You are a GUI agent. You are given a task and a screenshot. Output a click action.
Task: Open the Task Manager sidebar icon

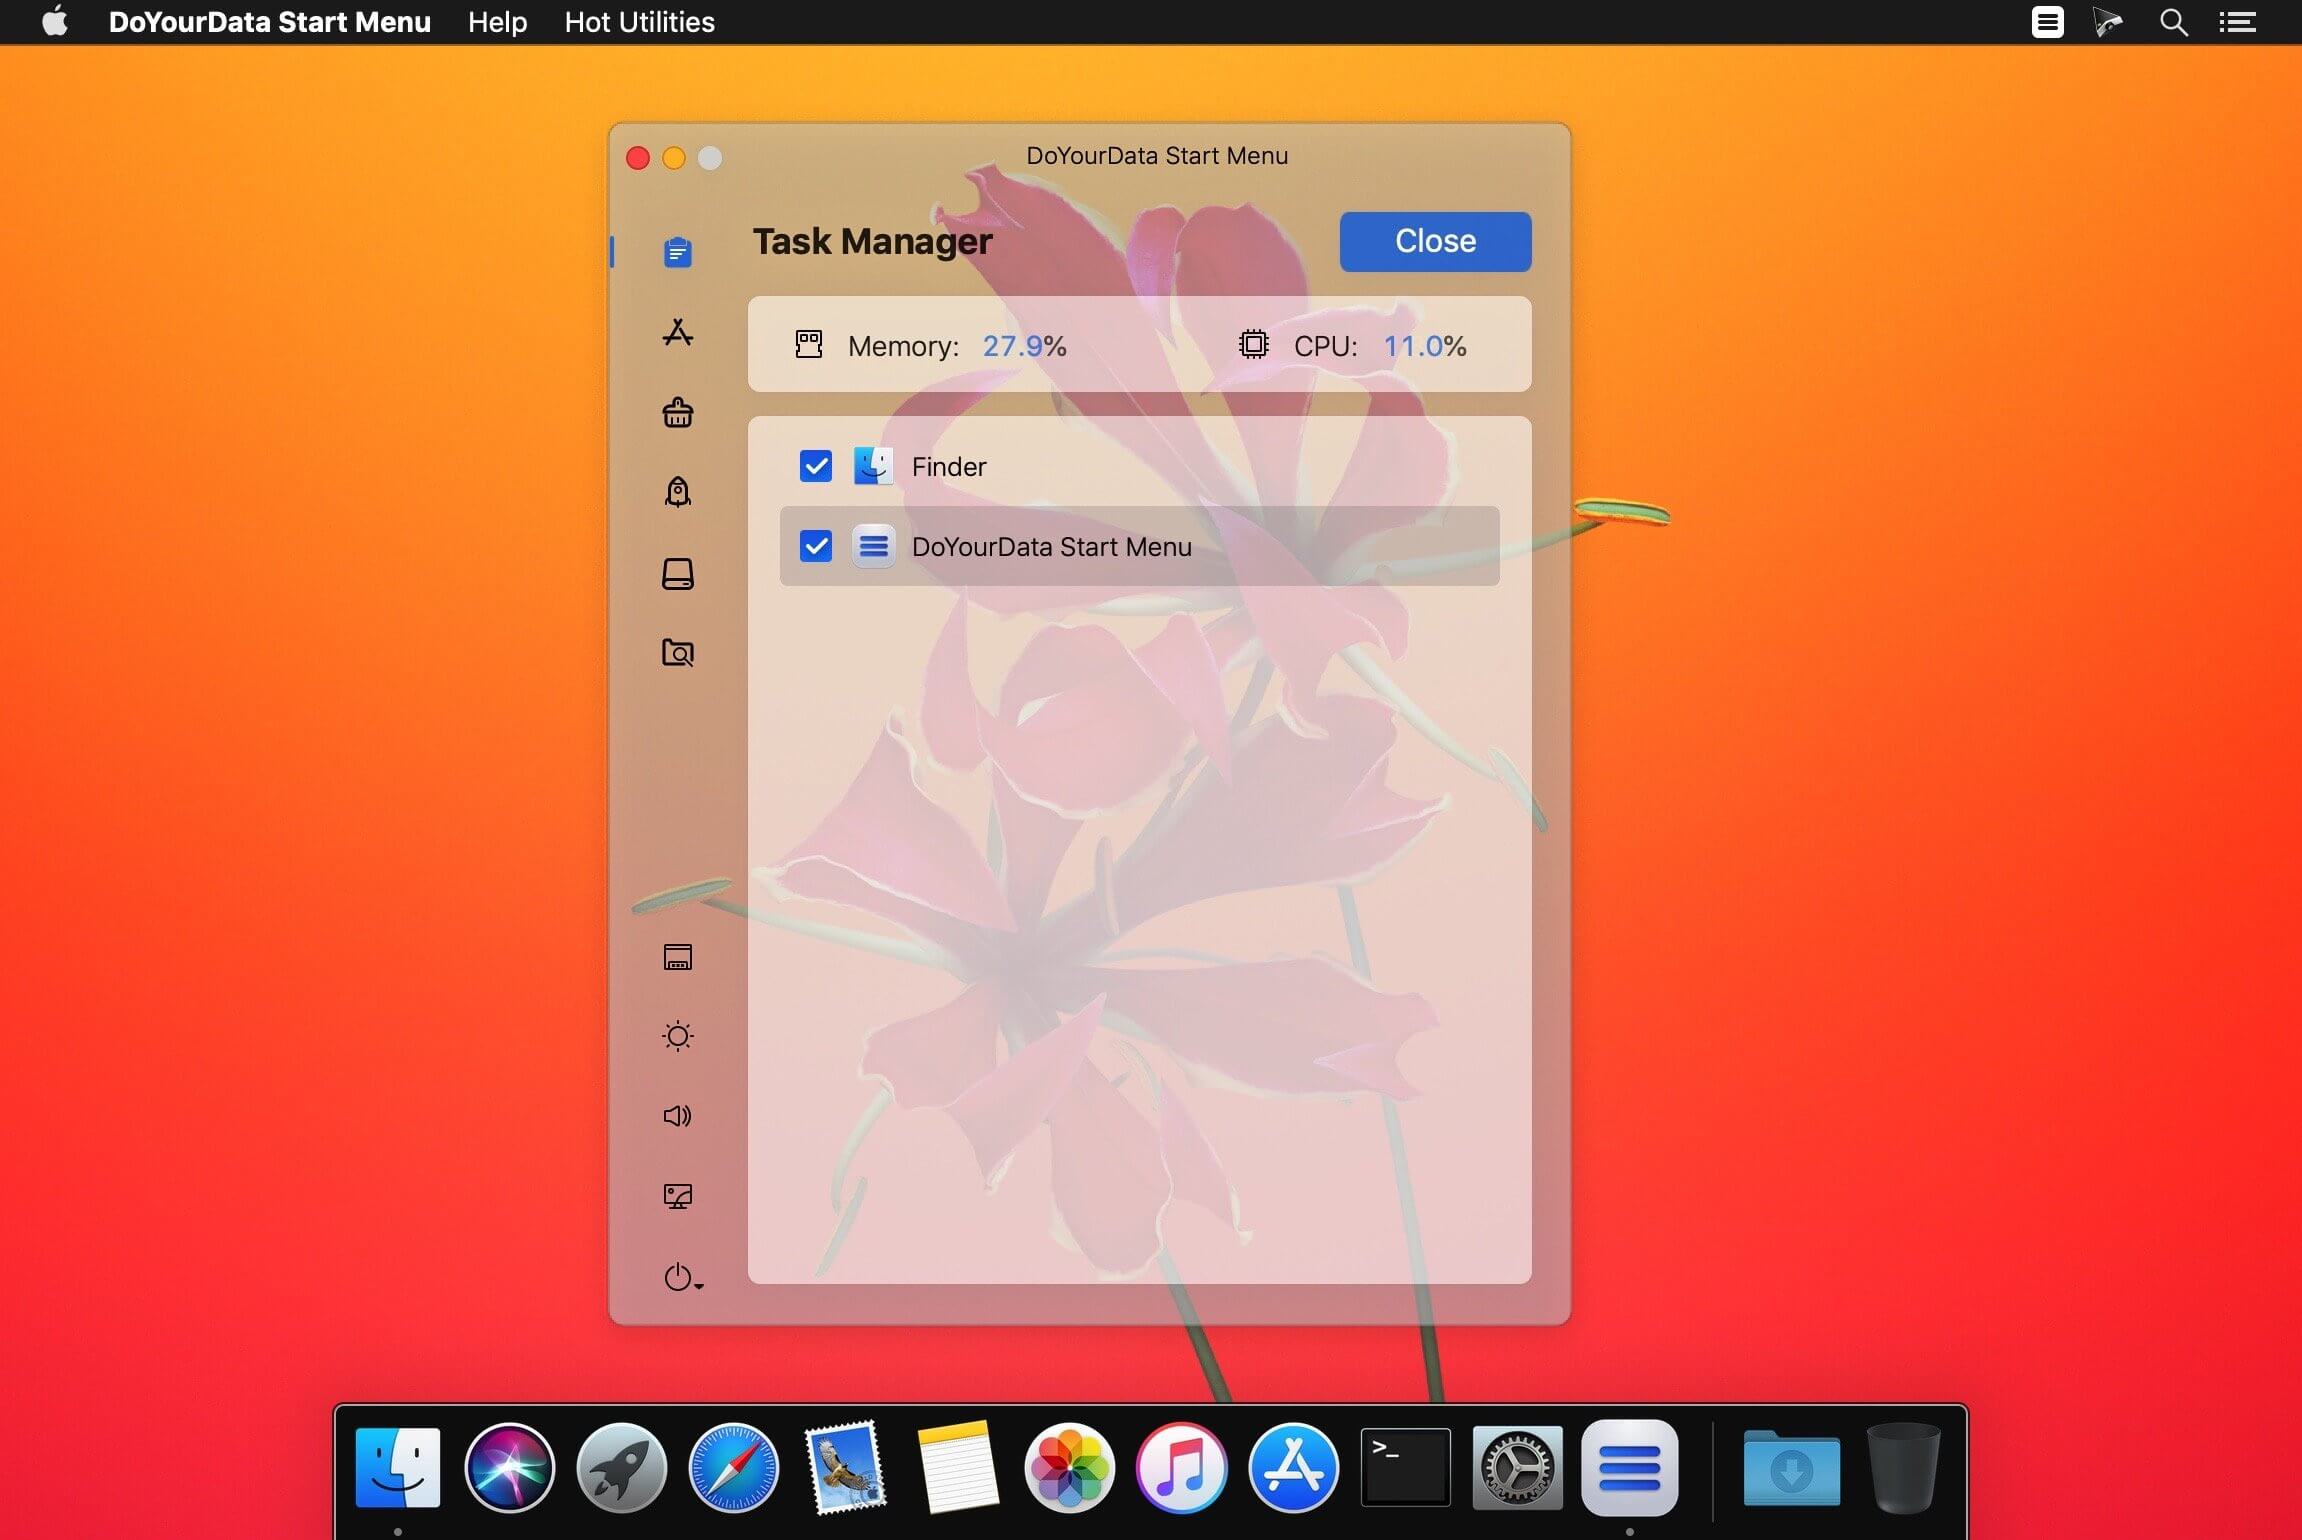click(677, 252)
